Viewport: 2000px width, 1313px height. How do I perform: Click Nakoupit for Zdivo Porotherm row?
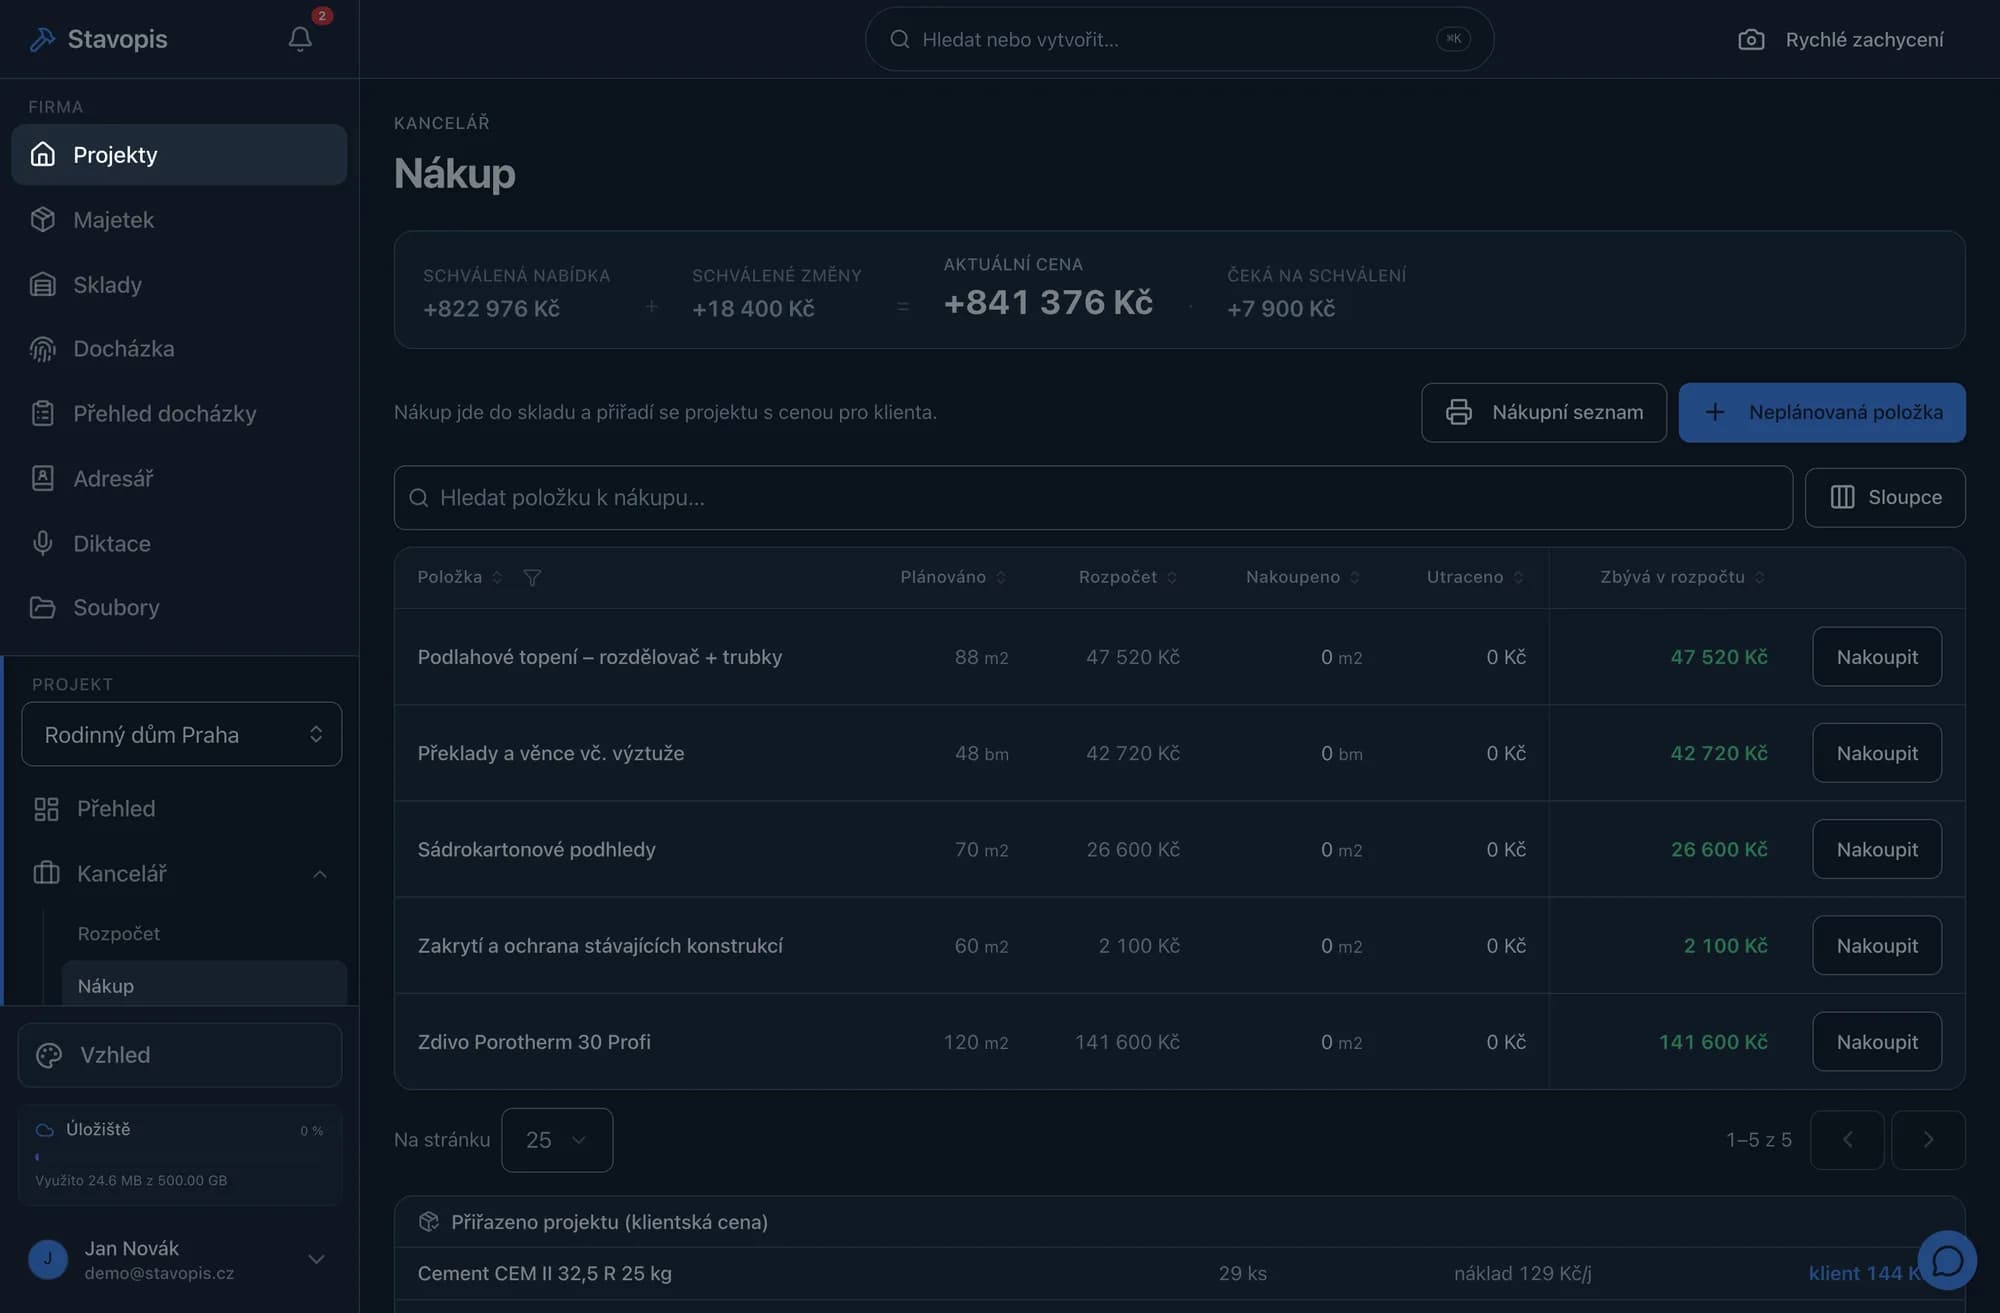[1877, 1042]
